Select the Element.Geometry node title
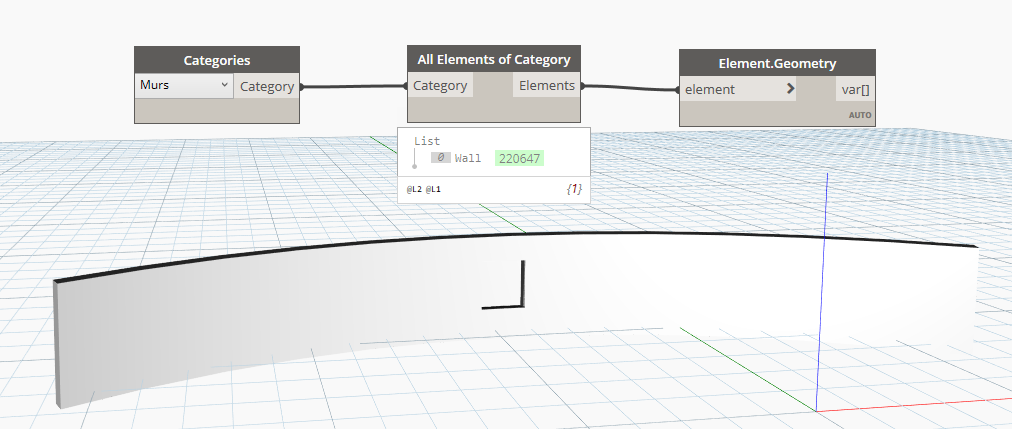The image size is (1012, 429). tap(777, 63)
